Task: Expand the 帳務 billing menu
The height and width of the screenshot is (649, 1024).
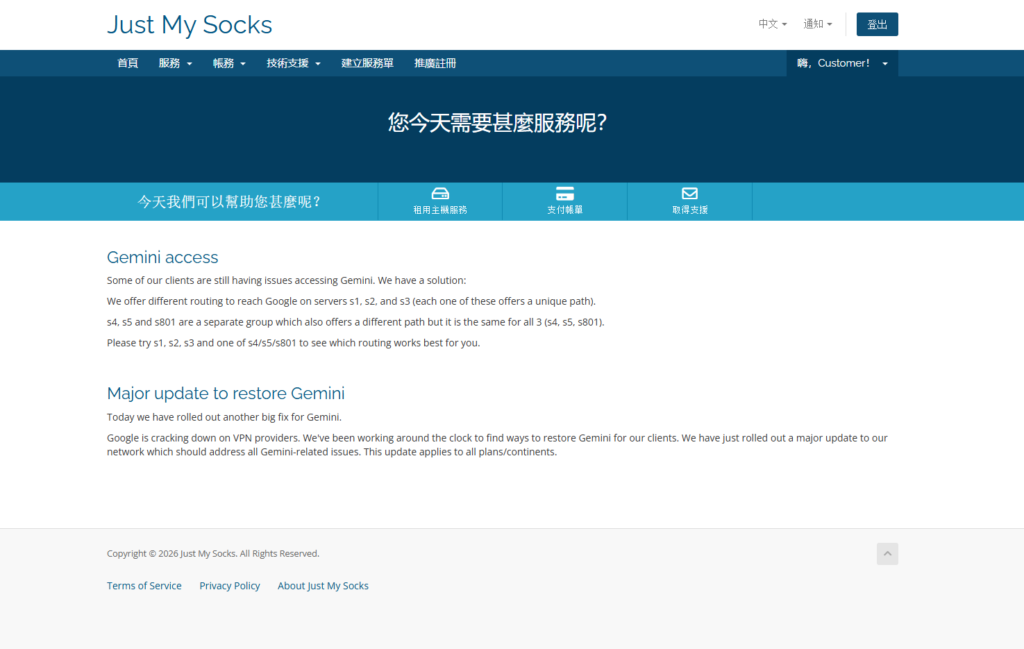Action: [x=229, y=63]
